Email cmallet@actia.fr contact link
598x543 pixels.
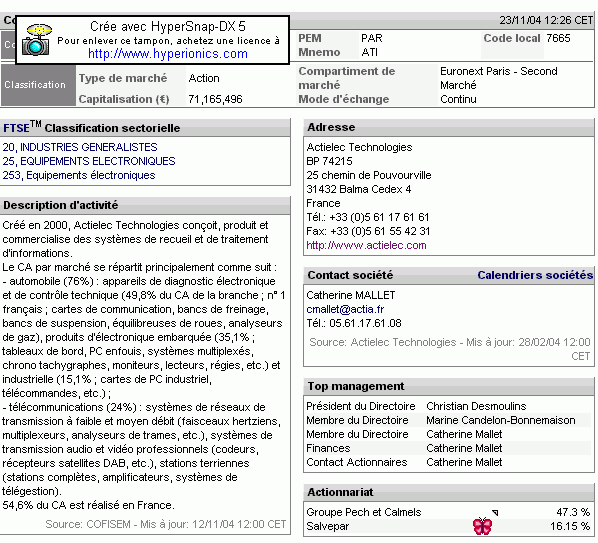[x=345, y=309]
